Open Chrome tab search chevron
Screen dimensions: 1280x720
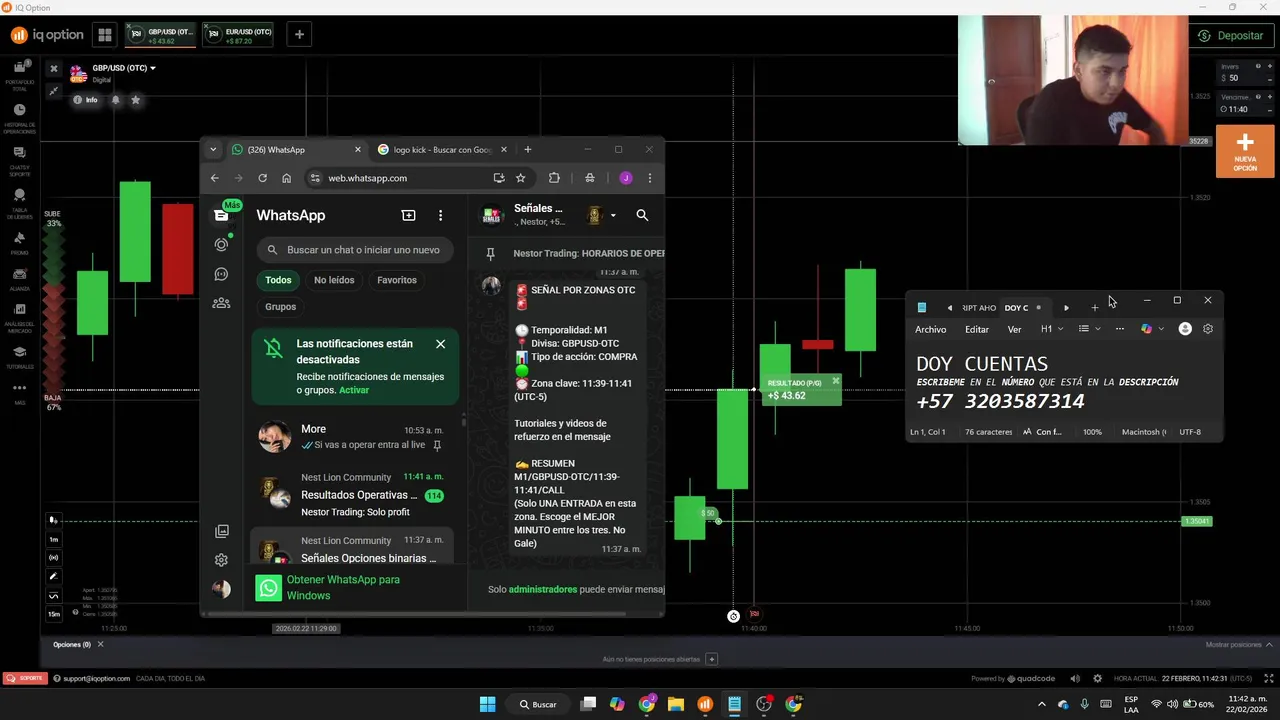click(x=213, y=150)
